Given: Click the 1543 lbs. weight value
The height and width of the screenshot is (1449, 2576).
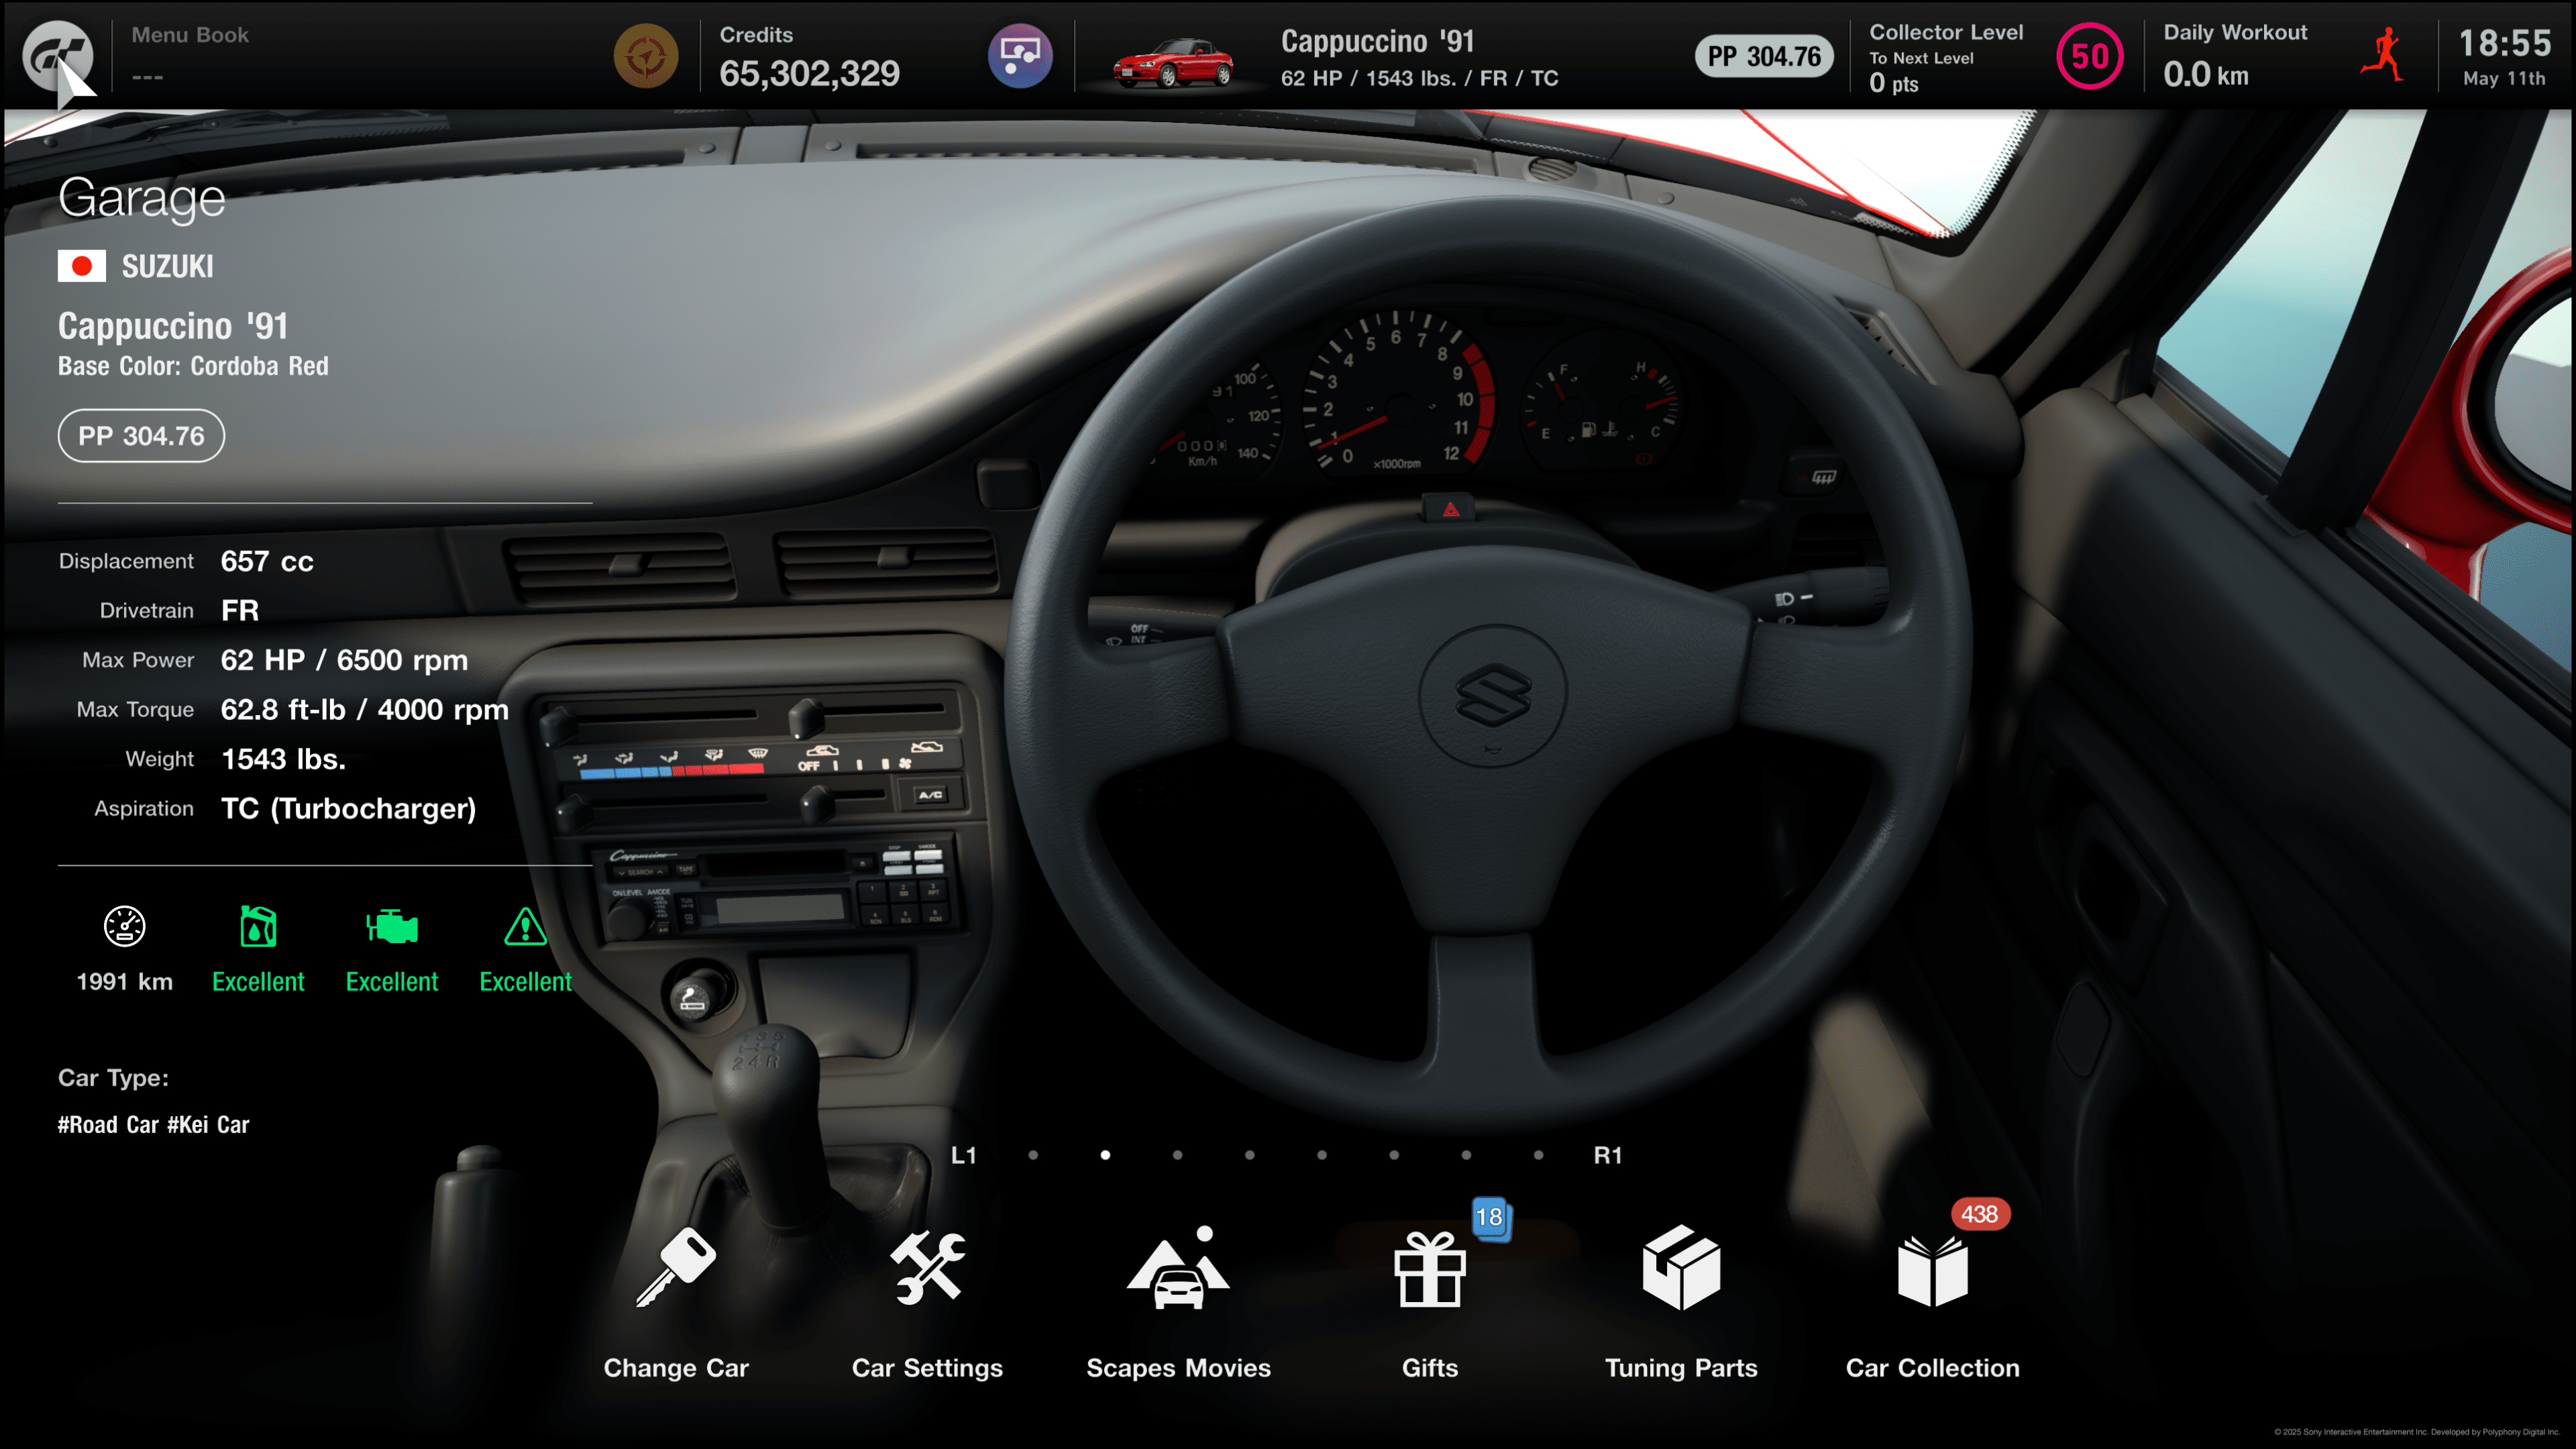Looking at the screenshot, I should click(x=283, y=759).
